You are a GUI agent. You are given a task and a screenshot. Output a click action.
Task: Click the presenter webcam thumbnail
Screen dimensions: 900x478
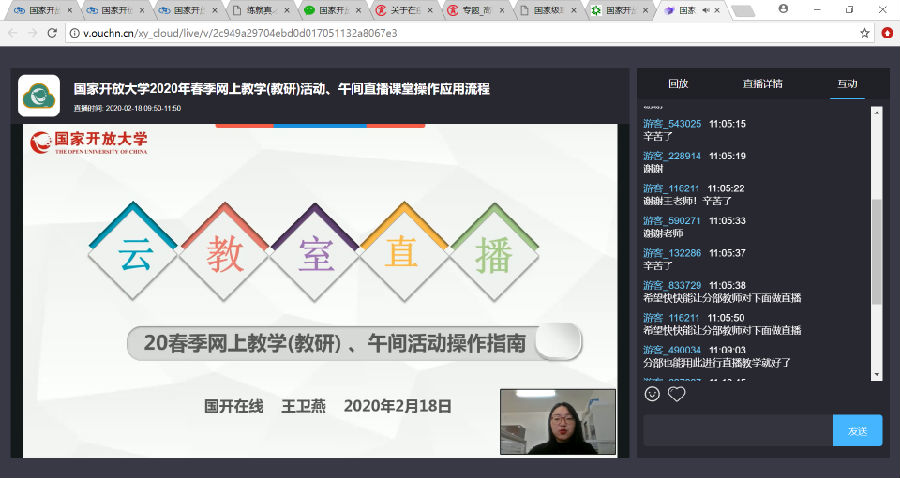[x=557, y=422]
